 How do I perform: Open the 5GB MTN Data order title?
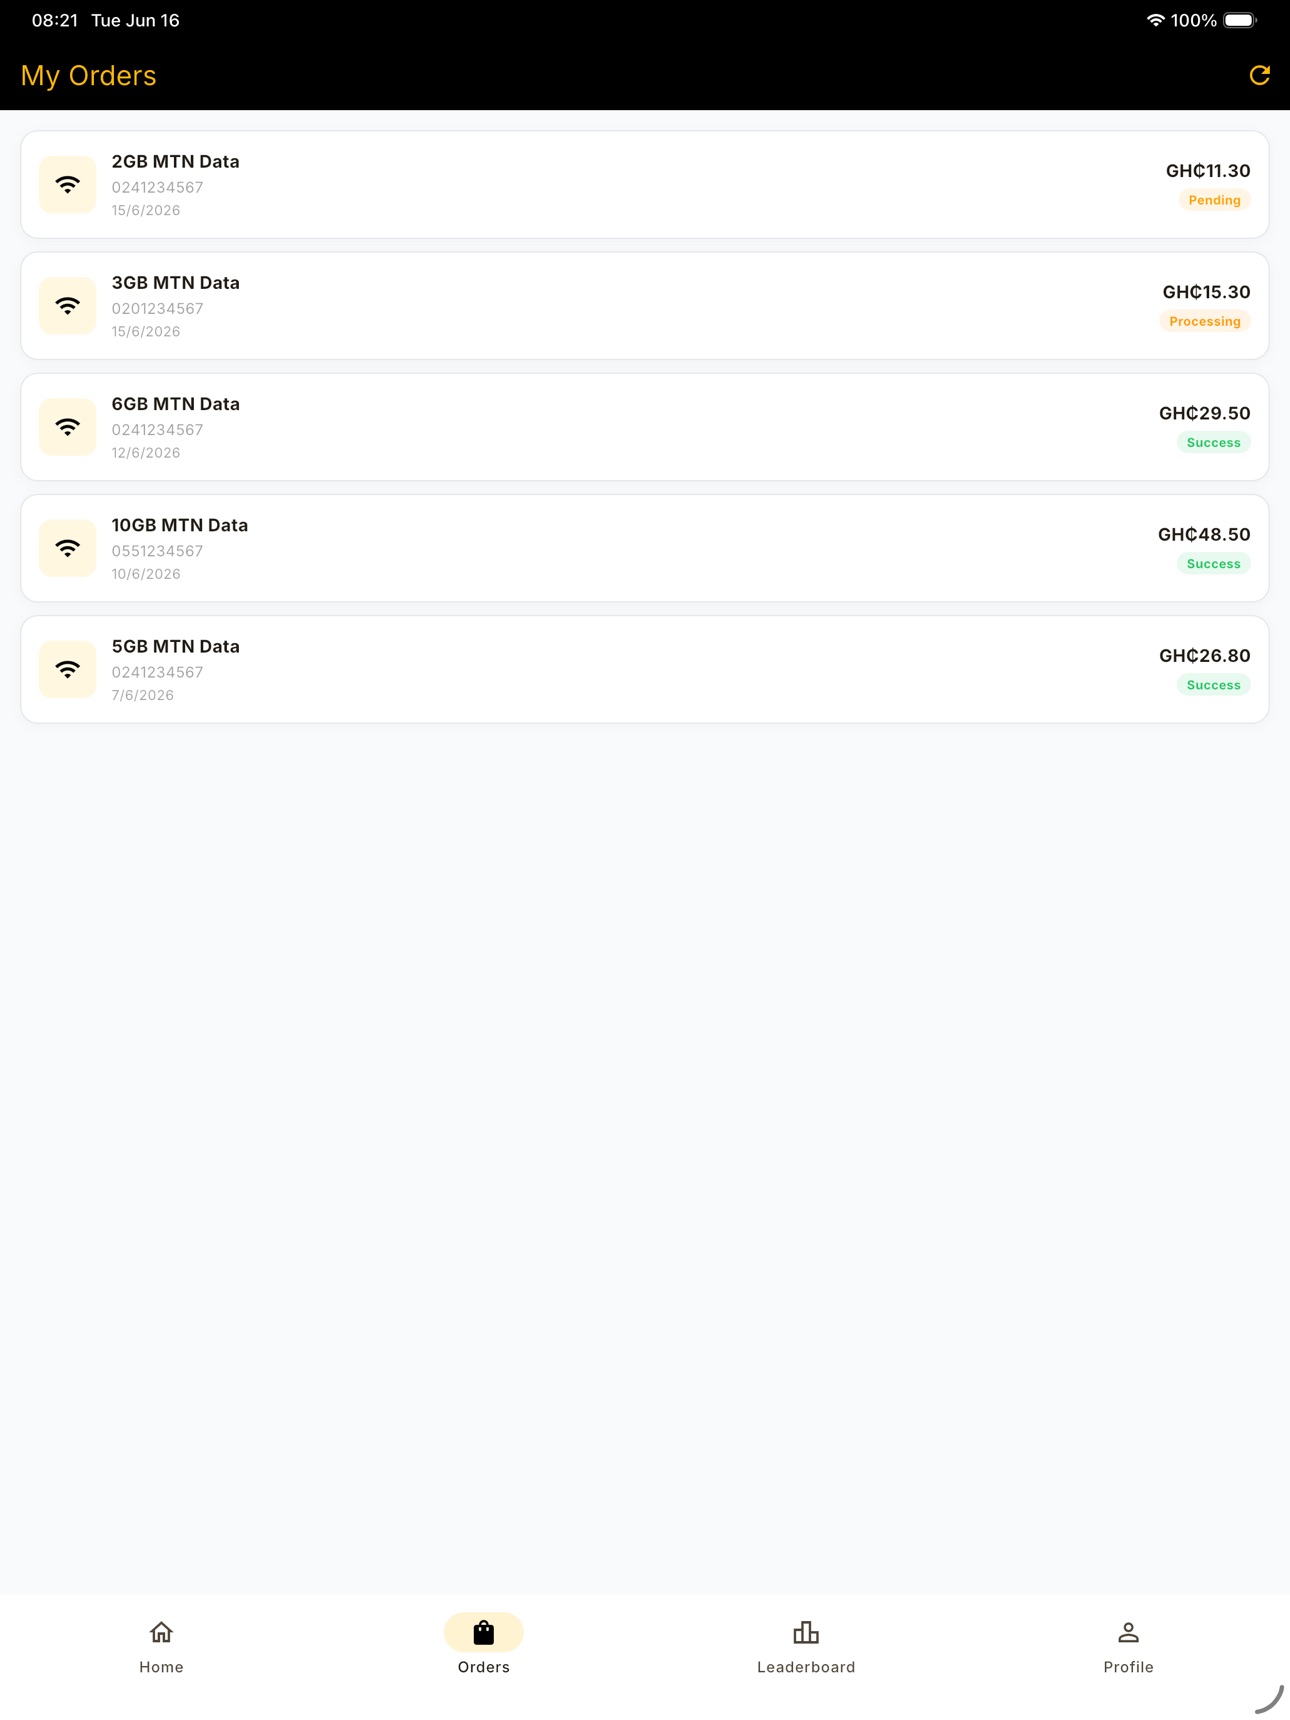(x=175, y=645)
